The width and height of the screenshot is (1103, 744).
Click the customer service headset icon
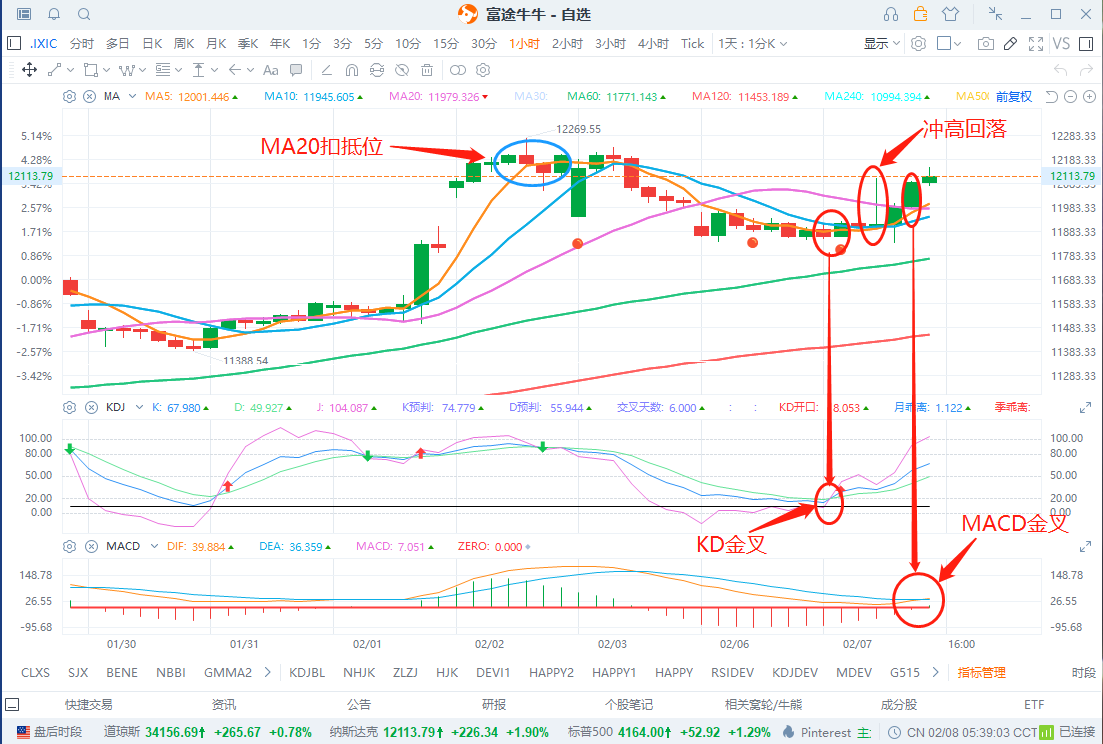point(891,14)
